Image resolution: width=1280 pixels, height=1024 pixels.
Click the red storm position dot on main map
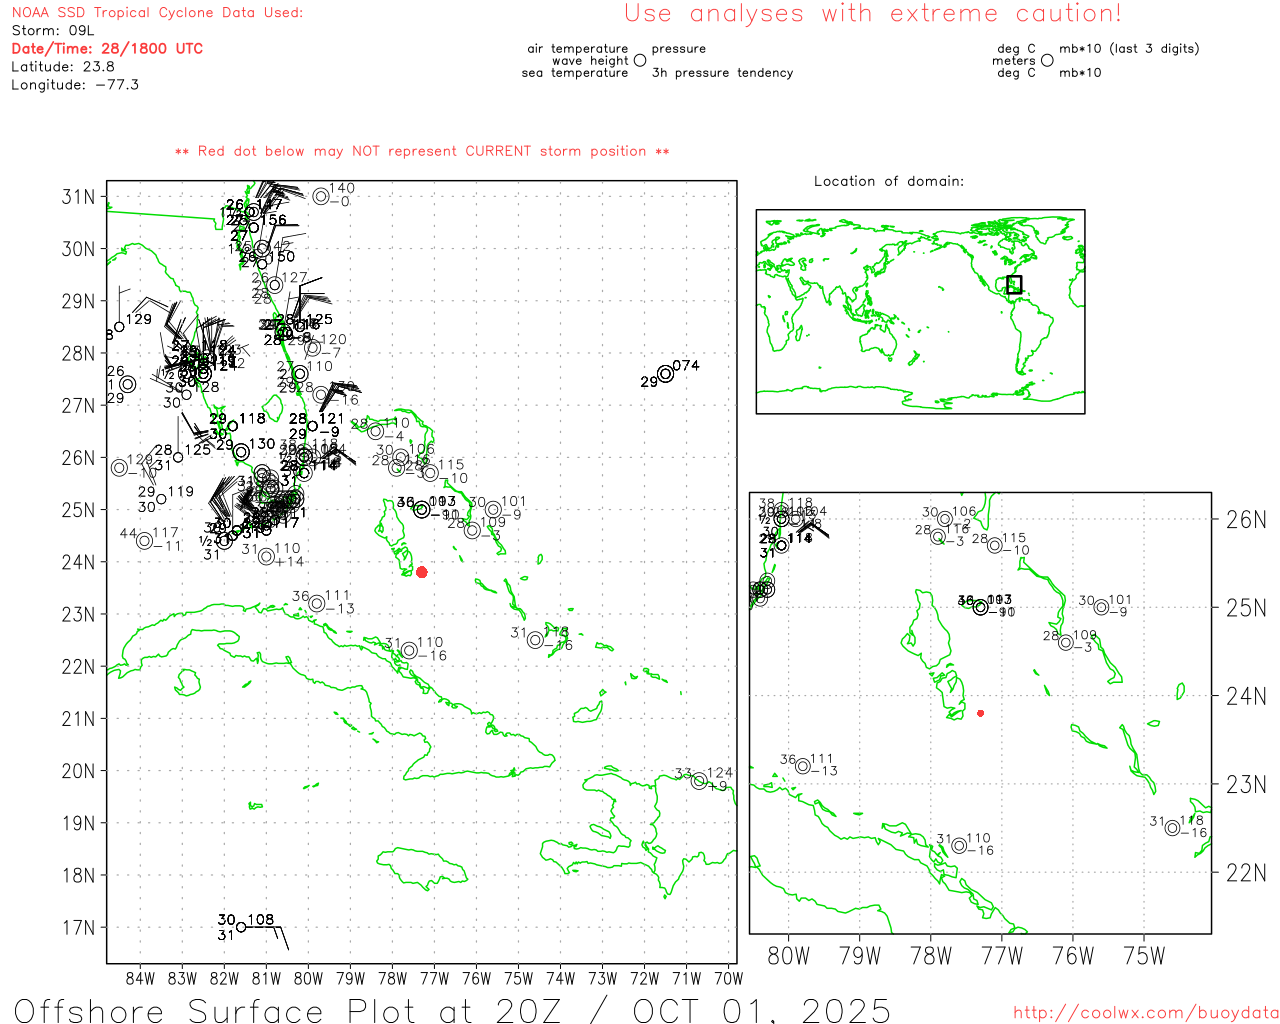click(422, 572)
